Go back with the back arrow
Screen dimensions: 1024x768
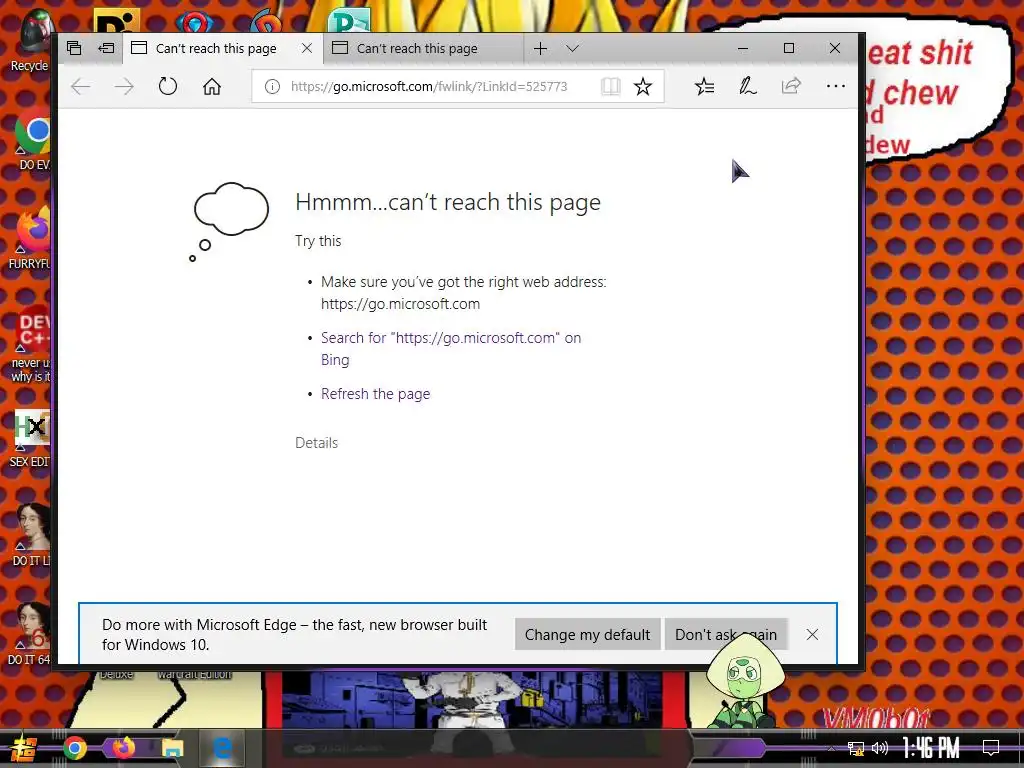click(80, 86)
